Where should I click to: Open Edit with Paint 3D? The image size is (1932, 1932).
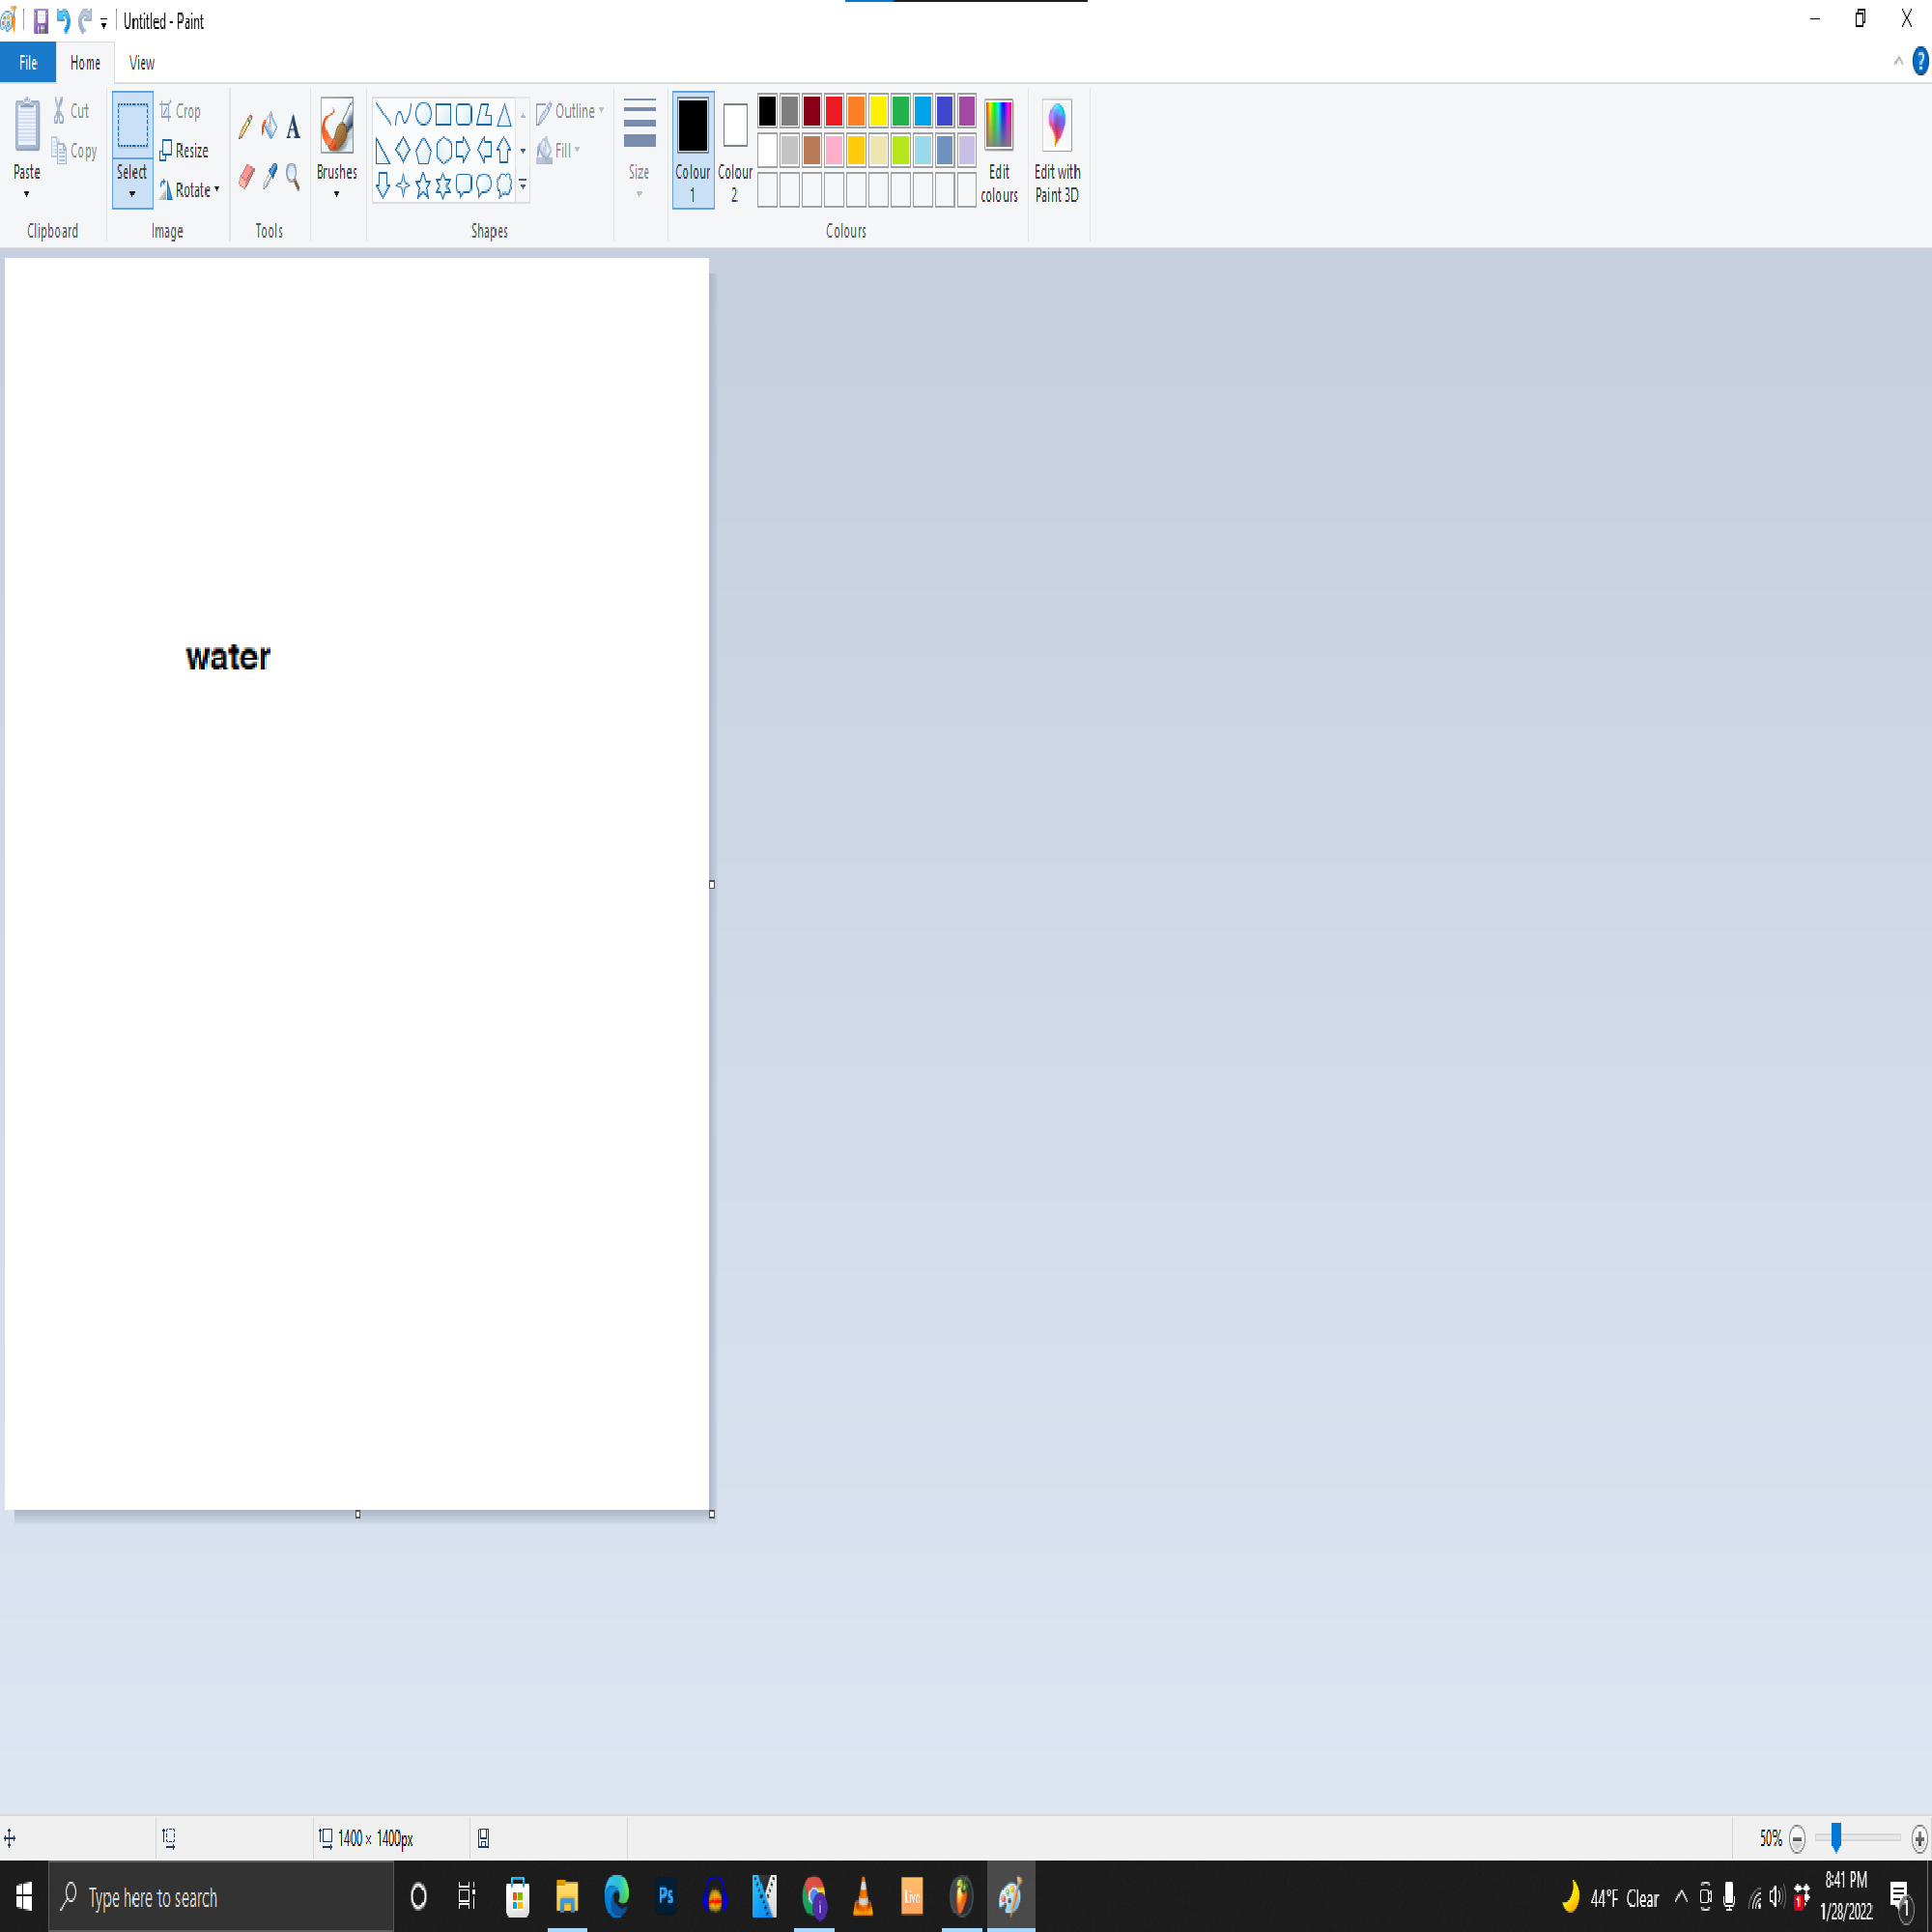[1056, 150]
